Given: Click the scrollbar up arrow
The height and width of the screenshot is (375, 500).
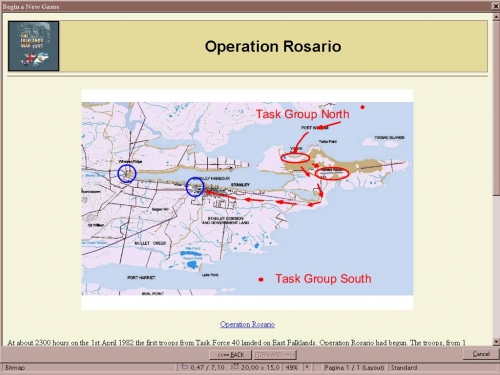Looking at the screenshot, I should [497, 17].
